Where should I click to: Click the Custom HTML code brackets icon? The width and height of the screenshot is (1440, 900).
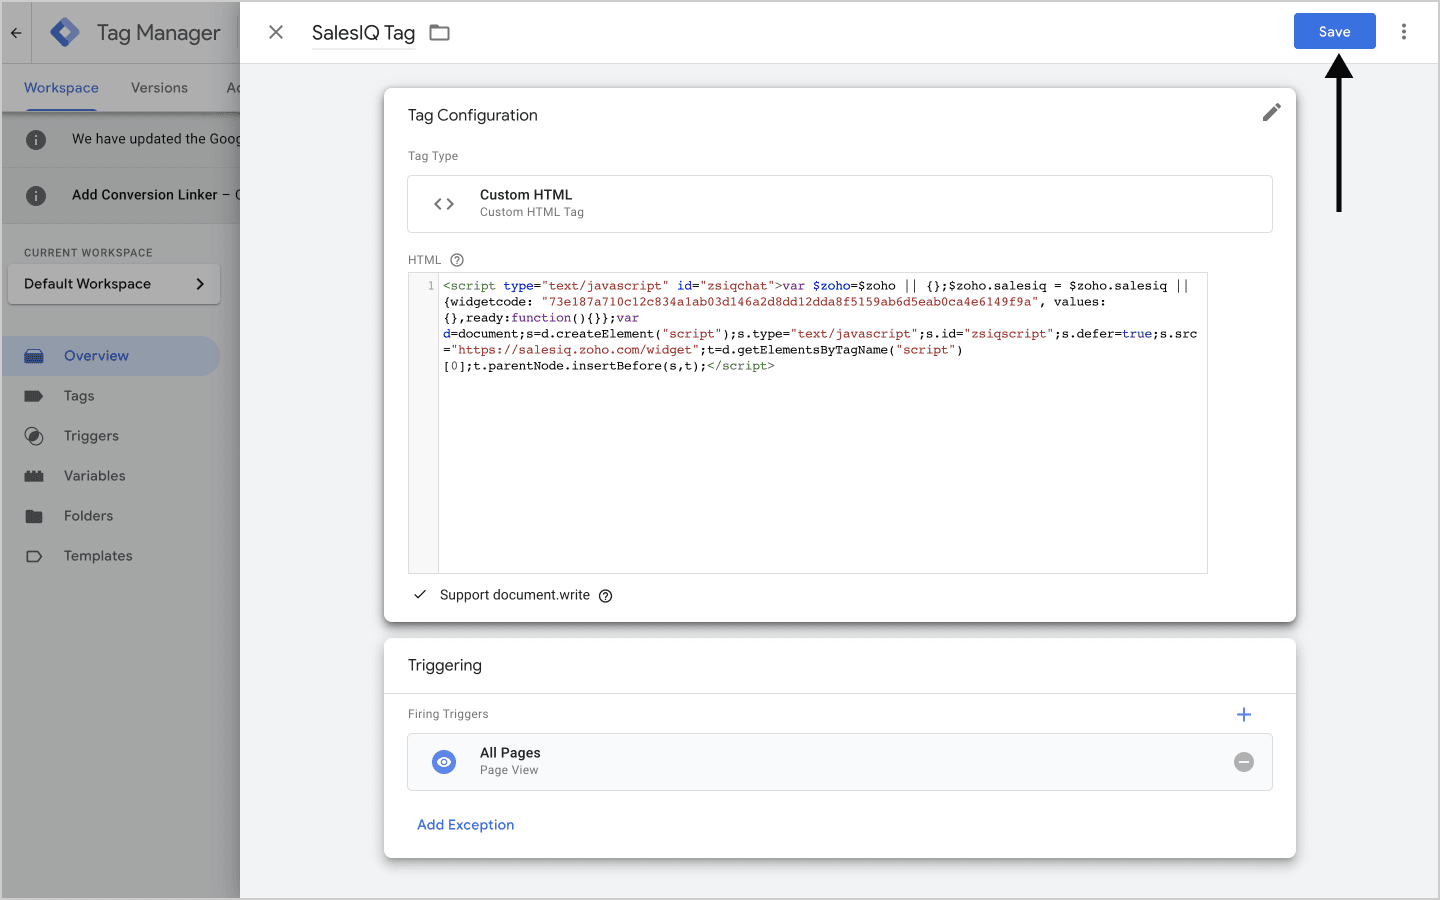click(444, 204)
